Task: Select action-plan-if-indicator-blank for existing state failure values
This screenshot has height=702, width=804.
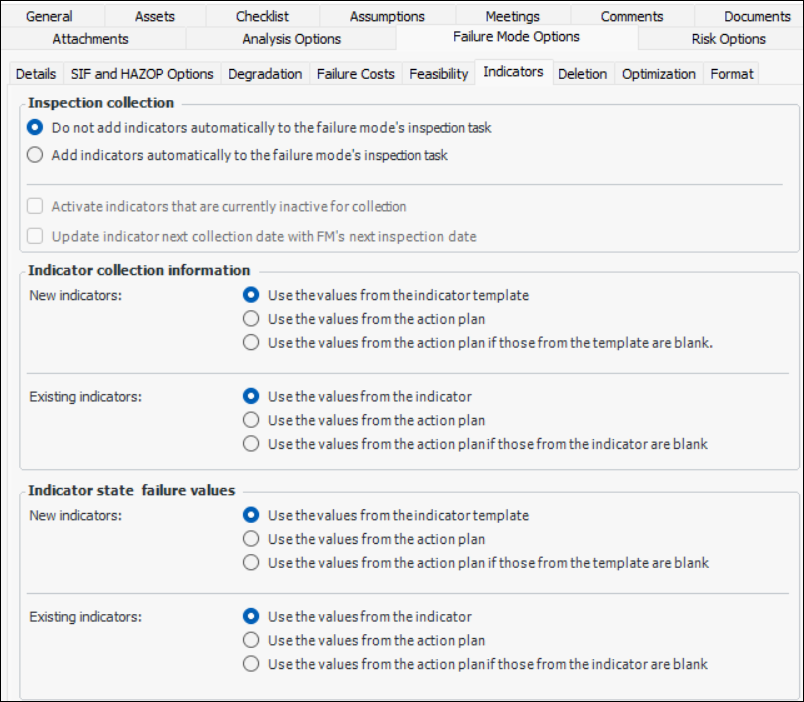Action: pos(251,664)
